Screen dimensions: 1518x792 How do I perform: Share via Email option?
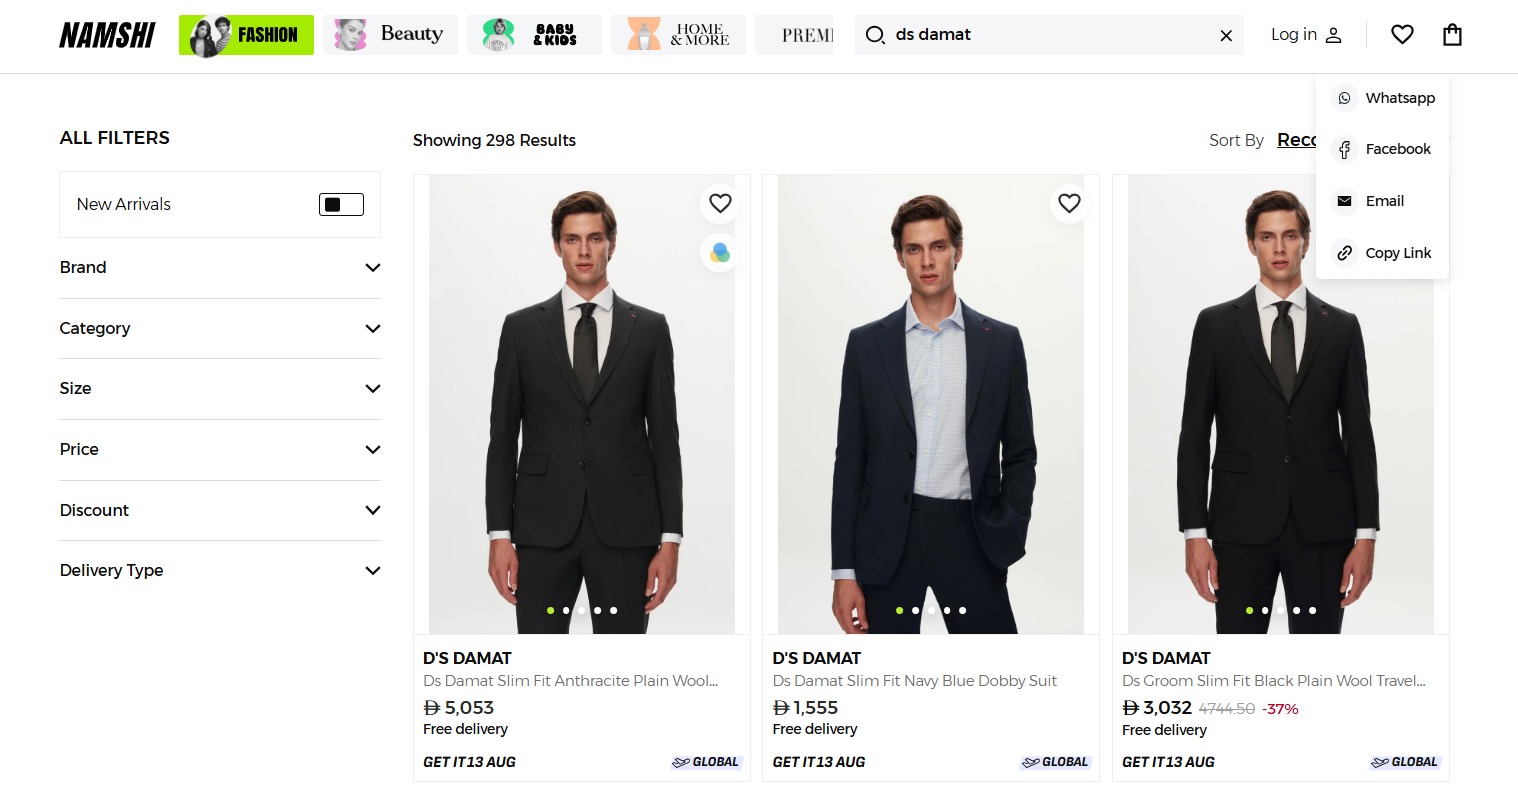click(x=1383, y=201)
